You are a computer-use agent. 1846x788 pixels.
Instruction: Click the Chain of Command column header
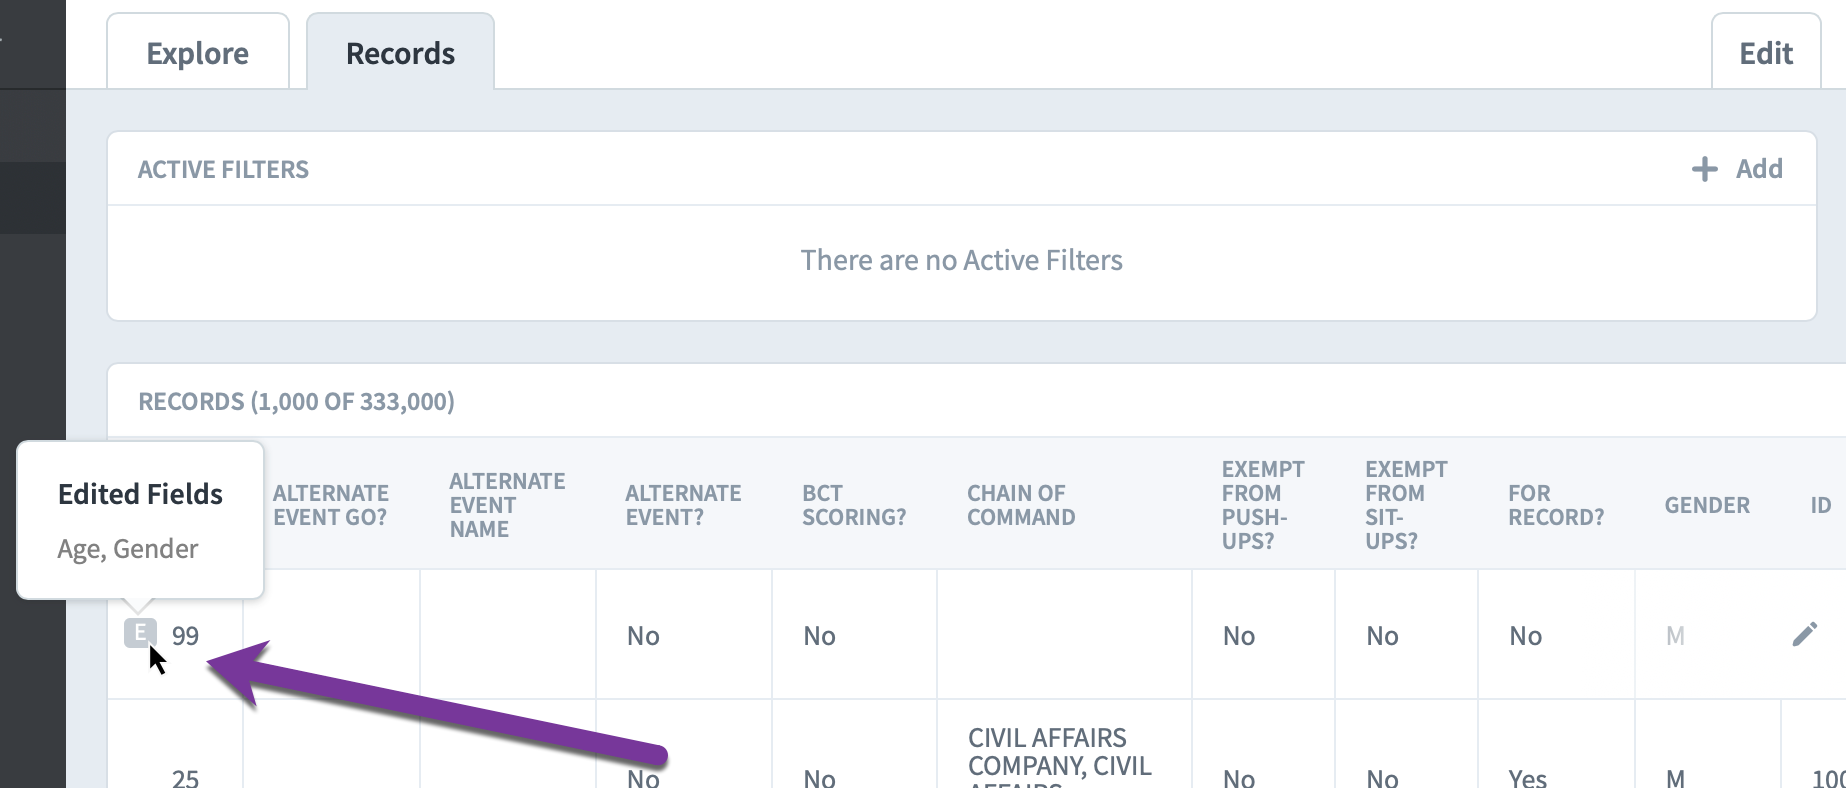[x=1021, y=505]
